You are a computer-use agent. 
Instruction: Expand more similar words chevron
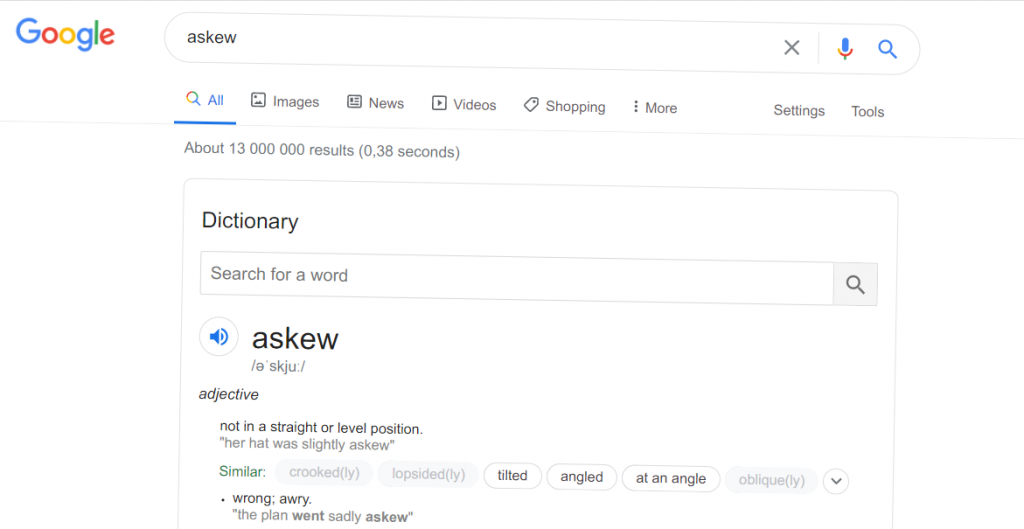tap(836, 482)
